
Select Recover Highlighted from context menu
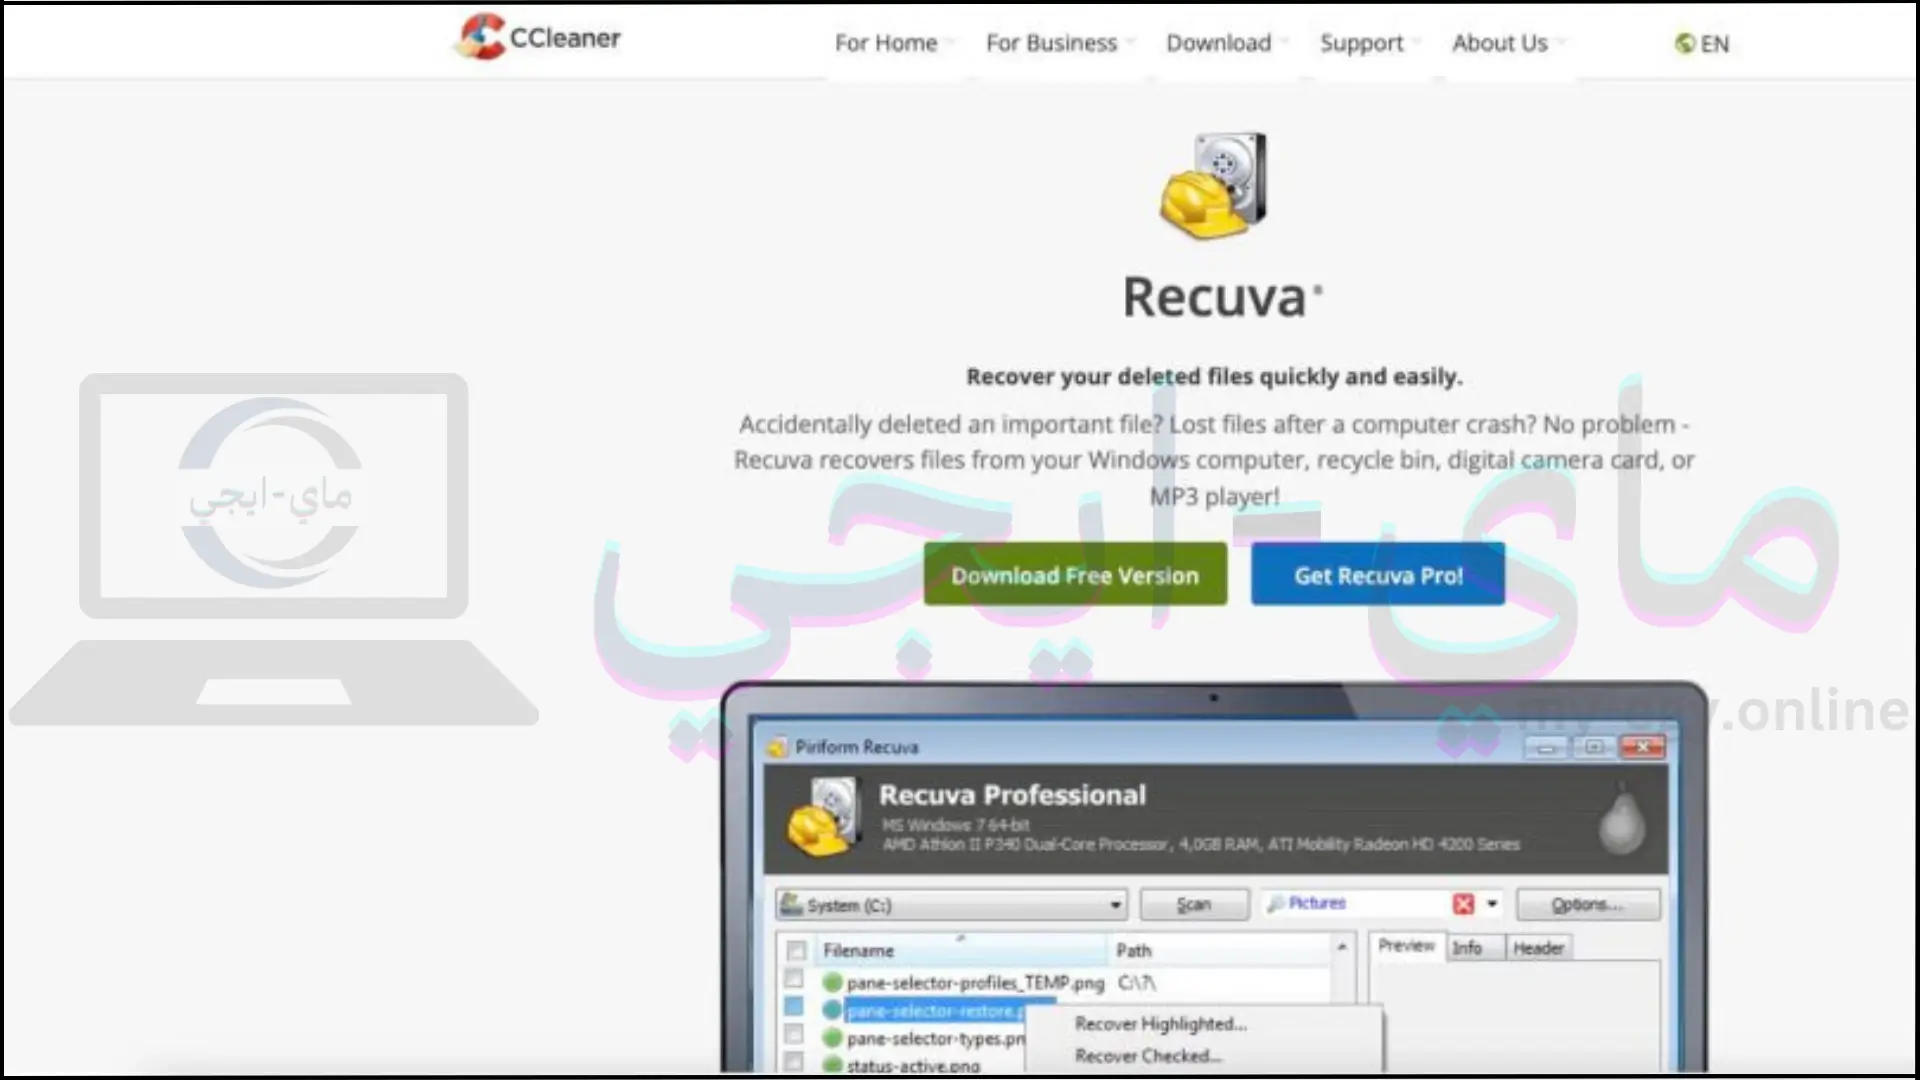tap(1159, 1022)
